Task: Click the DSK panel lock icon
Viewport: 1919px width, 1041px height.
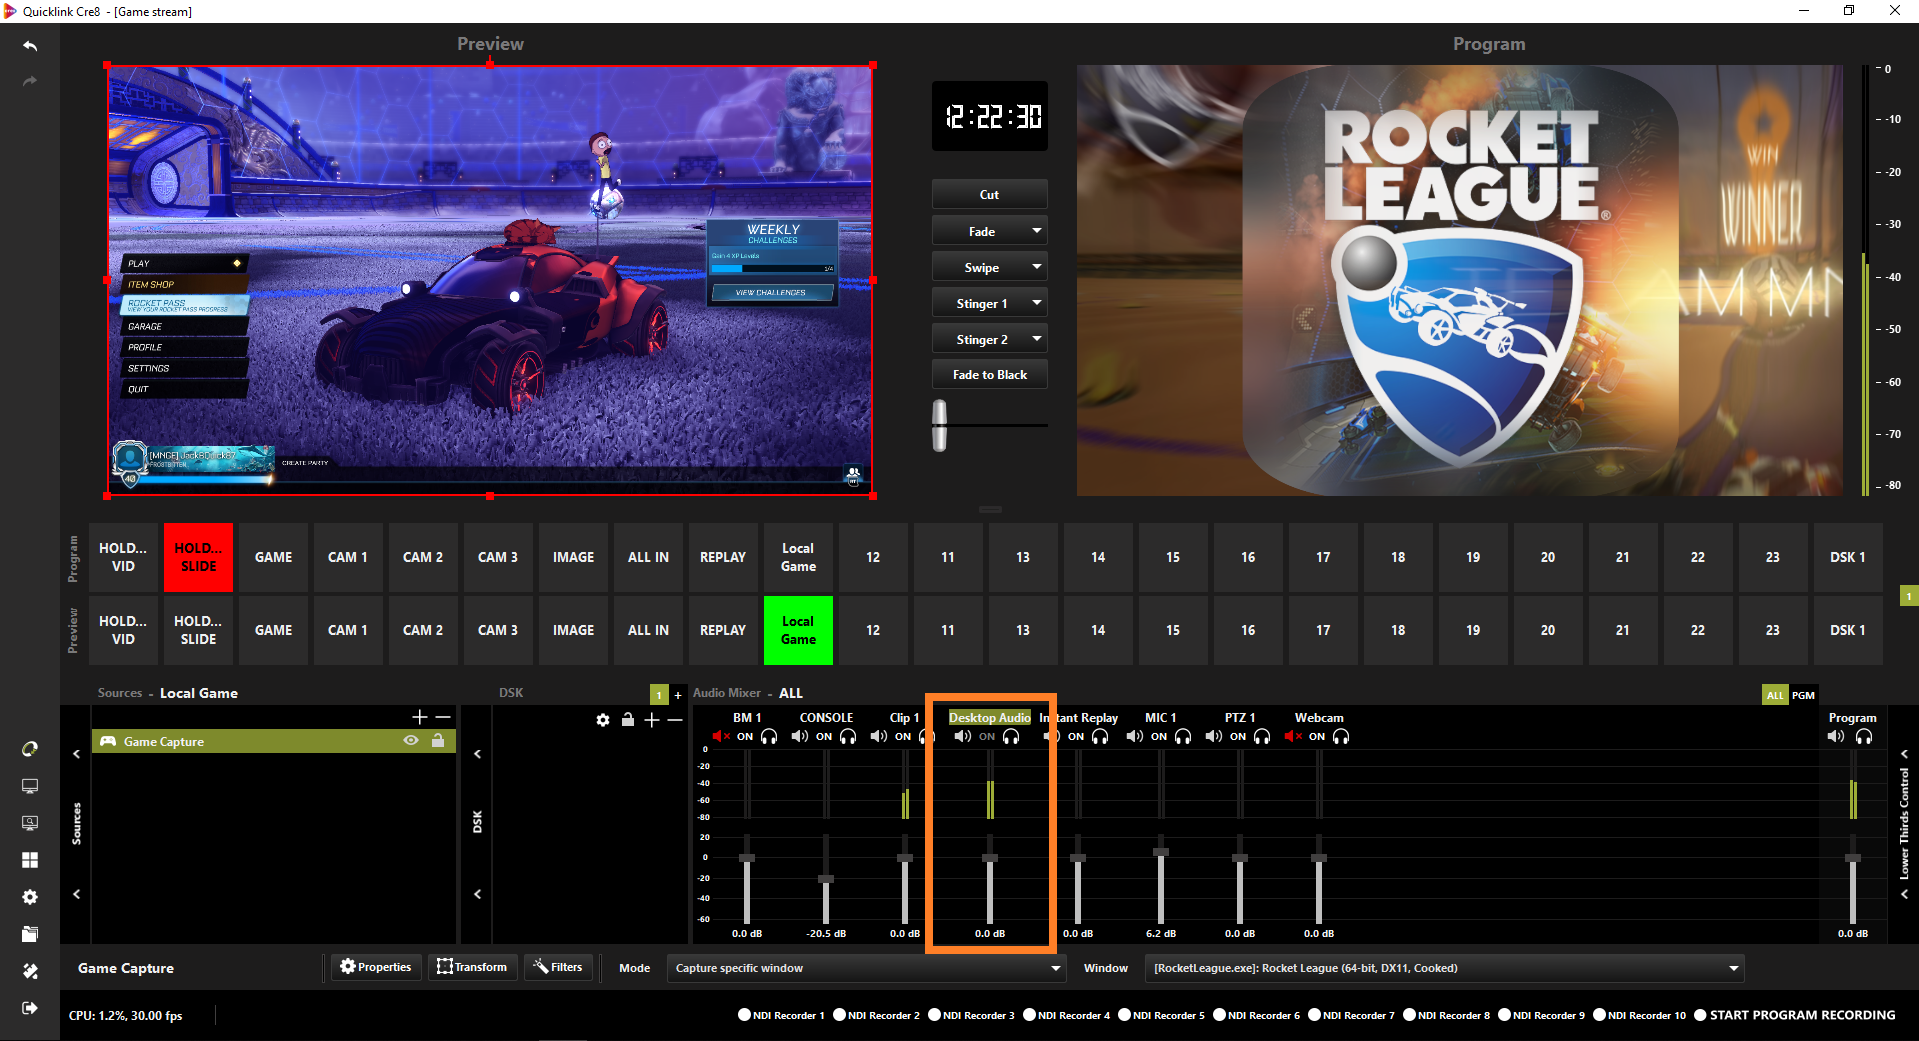Action: coord(628,720)
